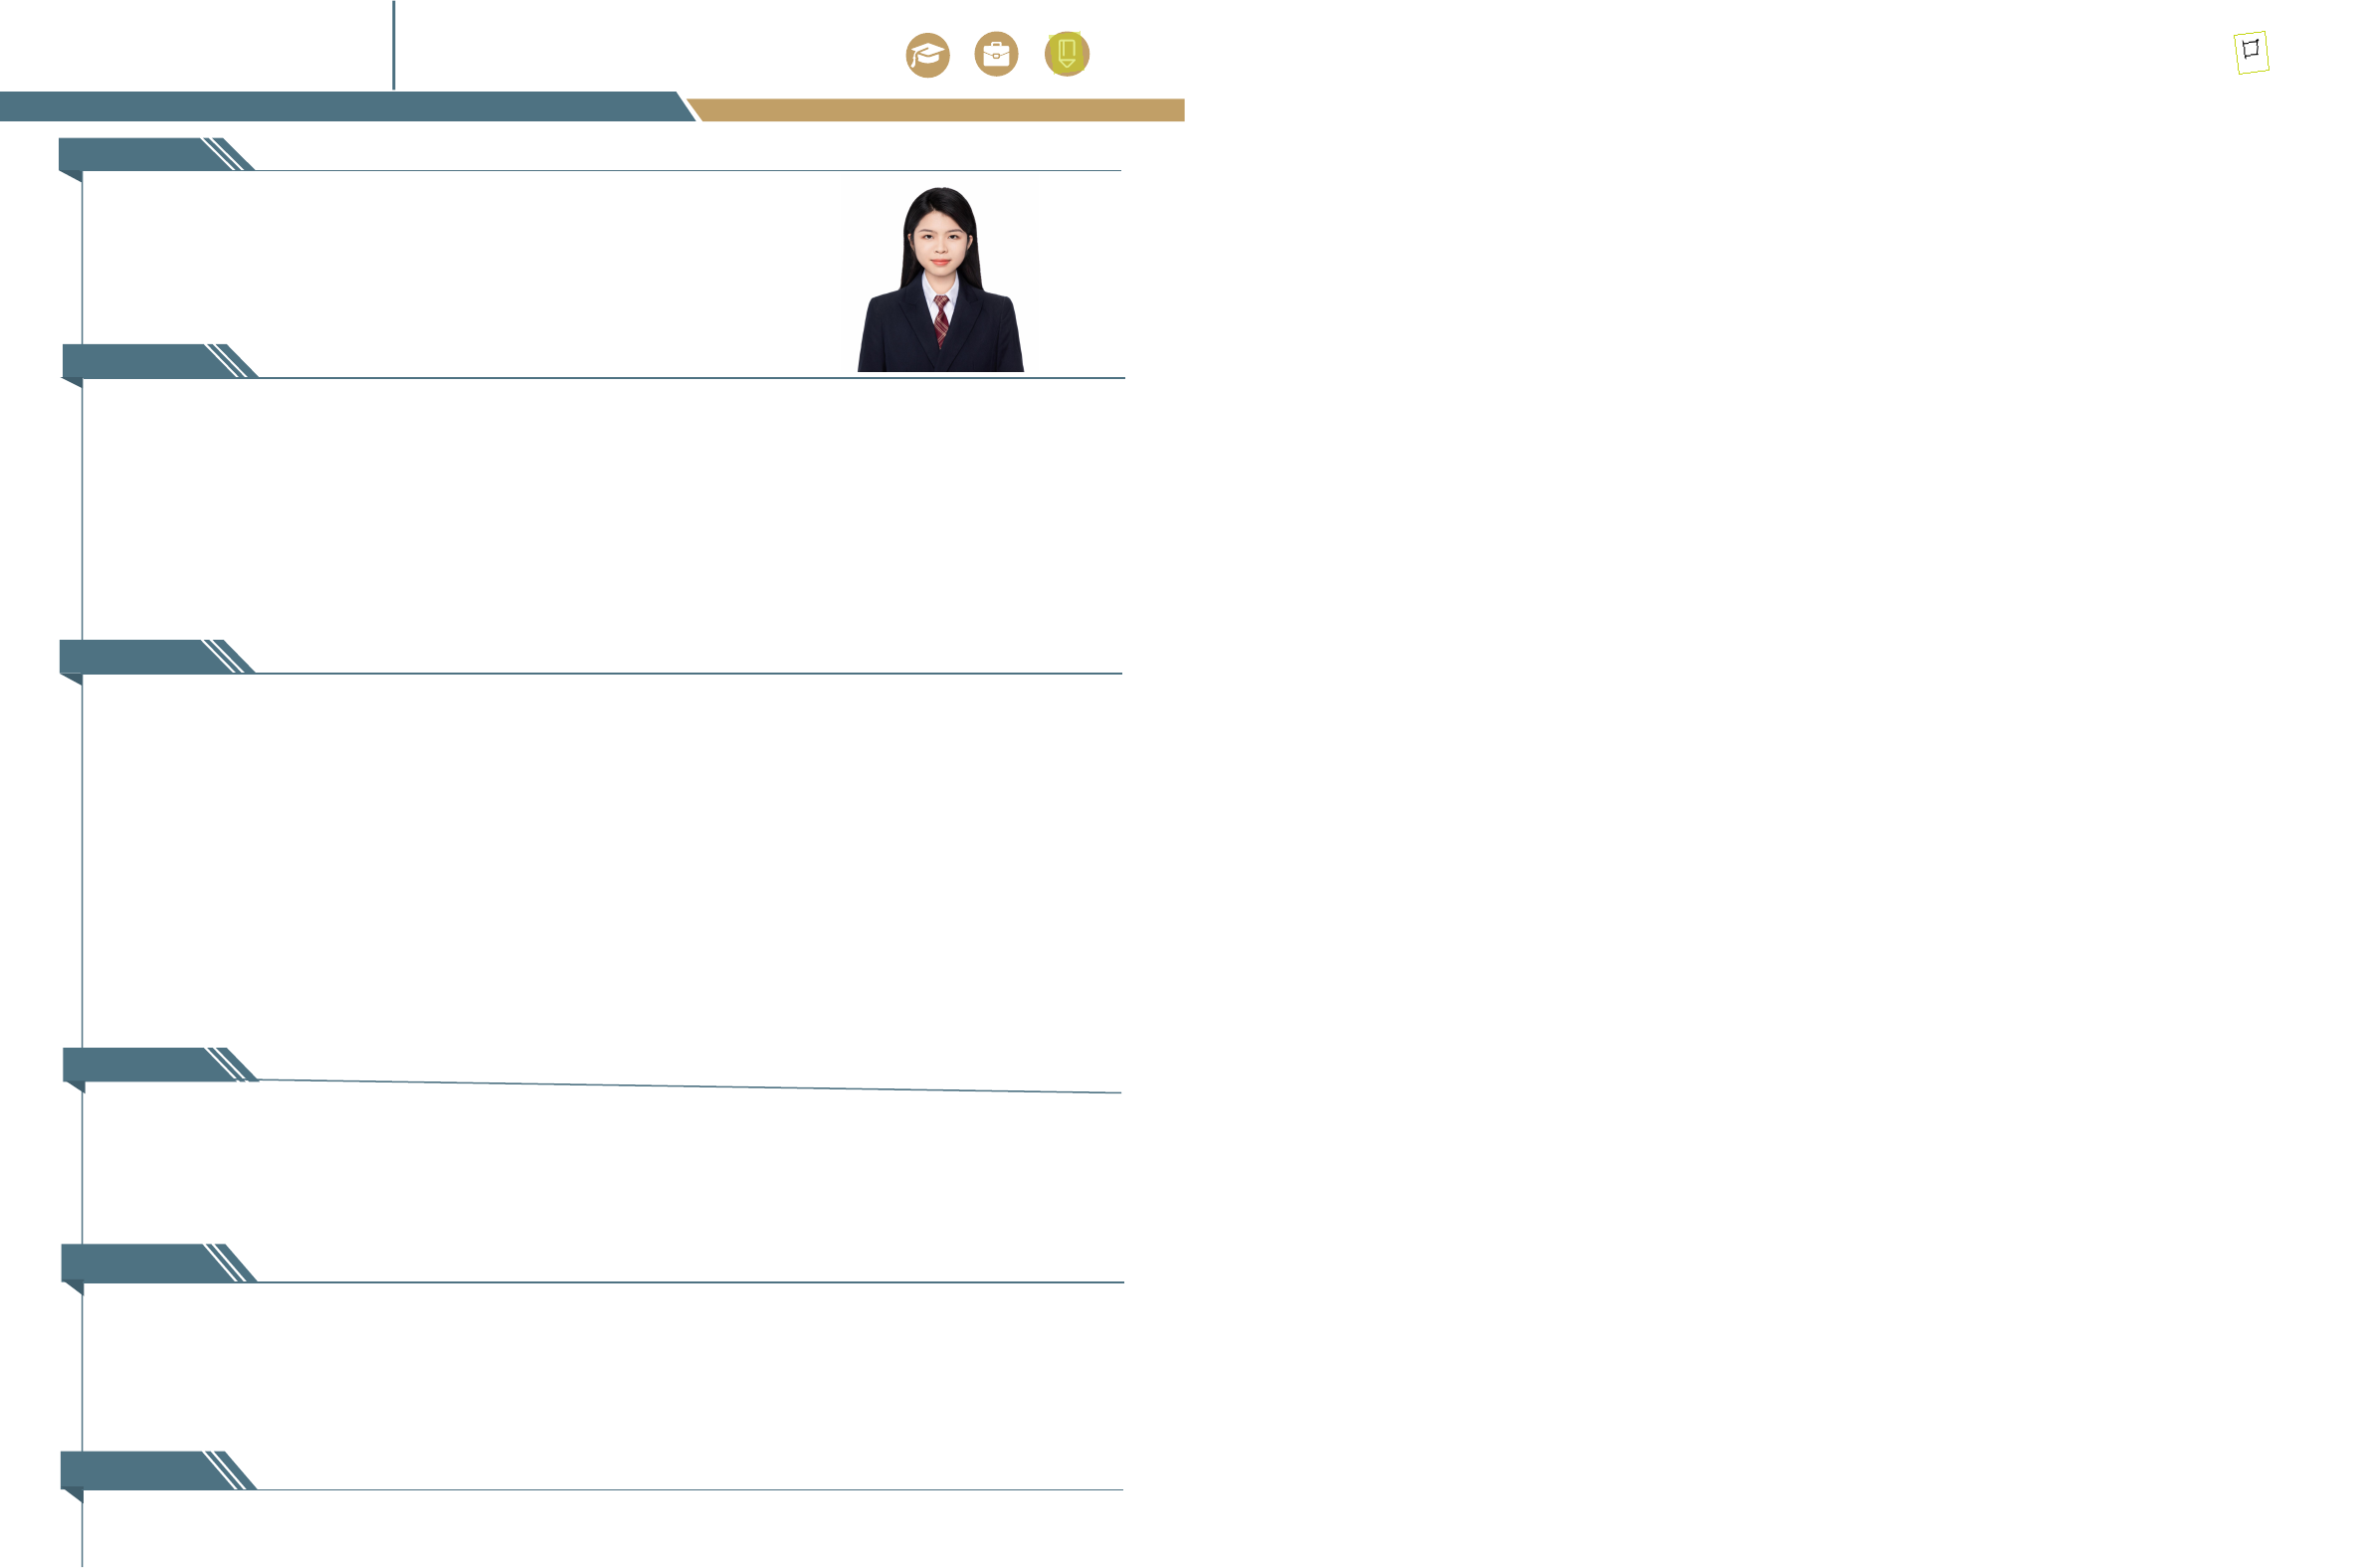The width and height of the screenshot is (2370, 1568).
Task: Select the horizontal rule of the top-most banner
Action: 690,171
